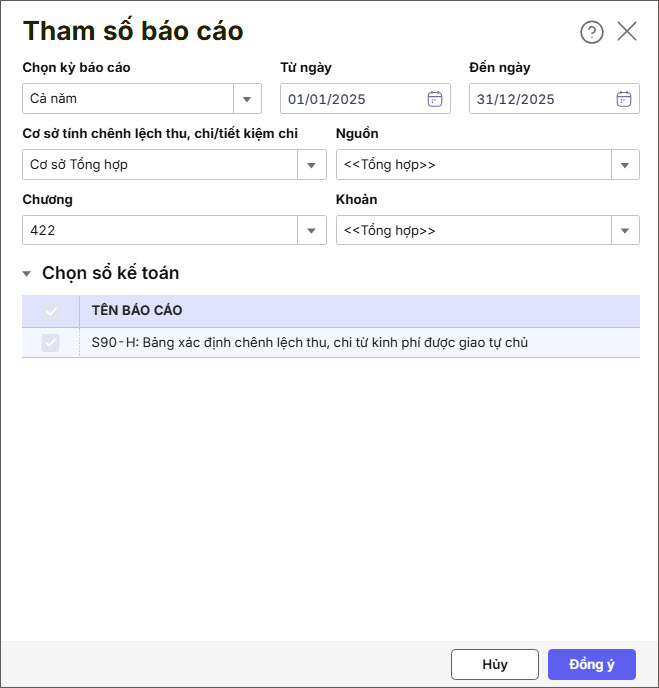This screenshot has width=659, height=688.
Task: Expand the Chọn kỳ báo cáo dropdown
Action: pyautogui.click(x=247, y=99)
